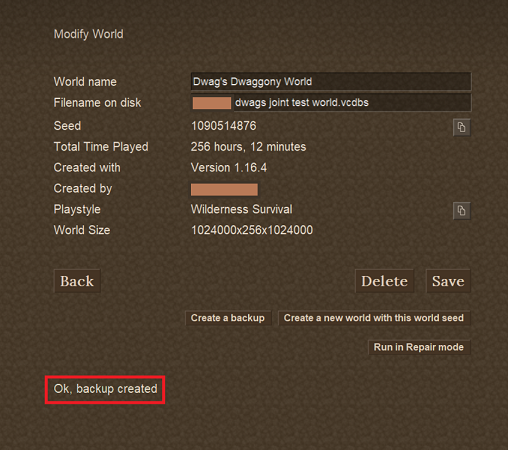Click the Created by label

tap(83, 189)
